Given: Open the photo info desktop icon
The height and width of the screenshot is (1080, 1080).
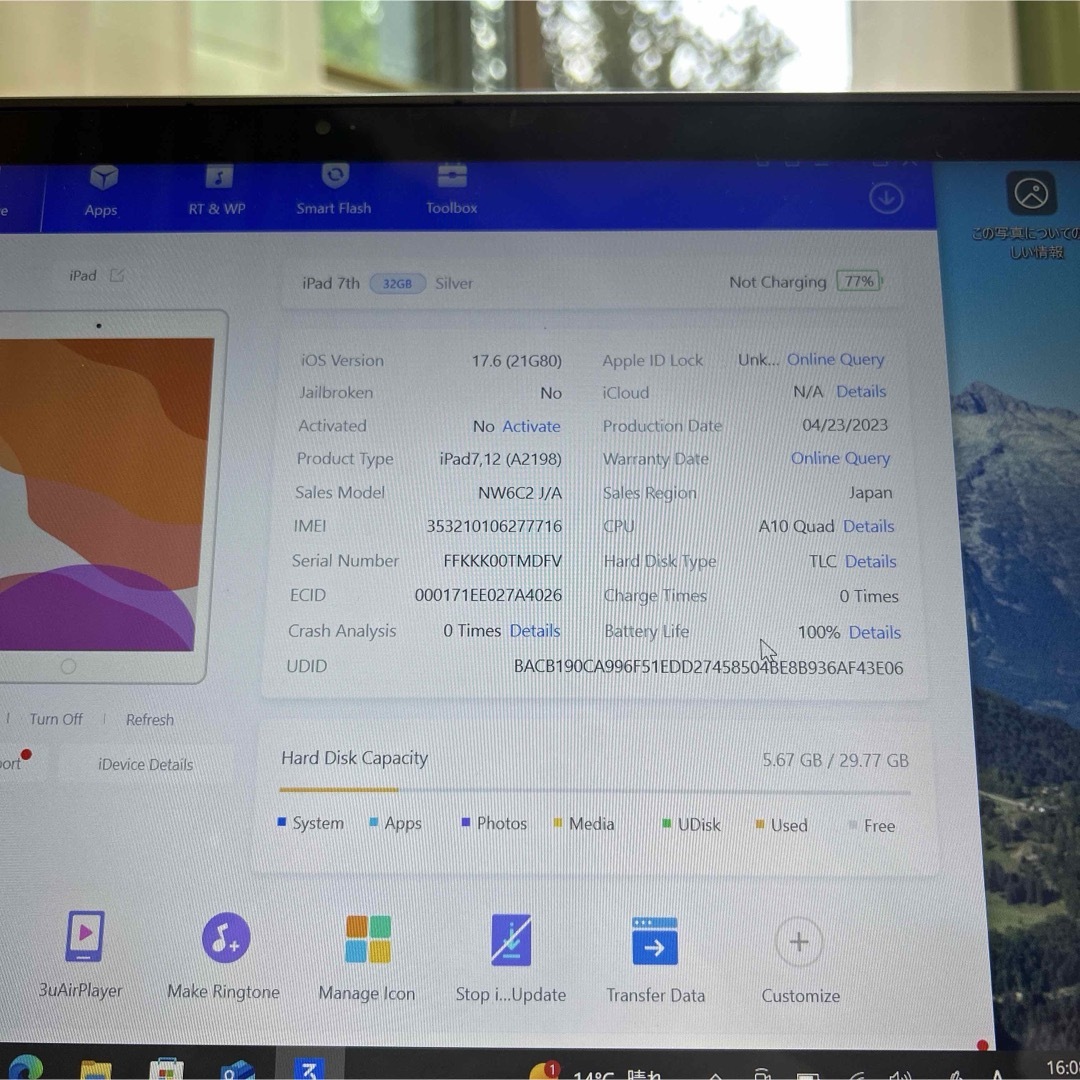Looking at the screenshot, I should (1031, 194).
